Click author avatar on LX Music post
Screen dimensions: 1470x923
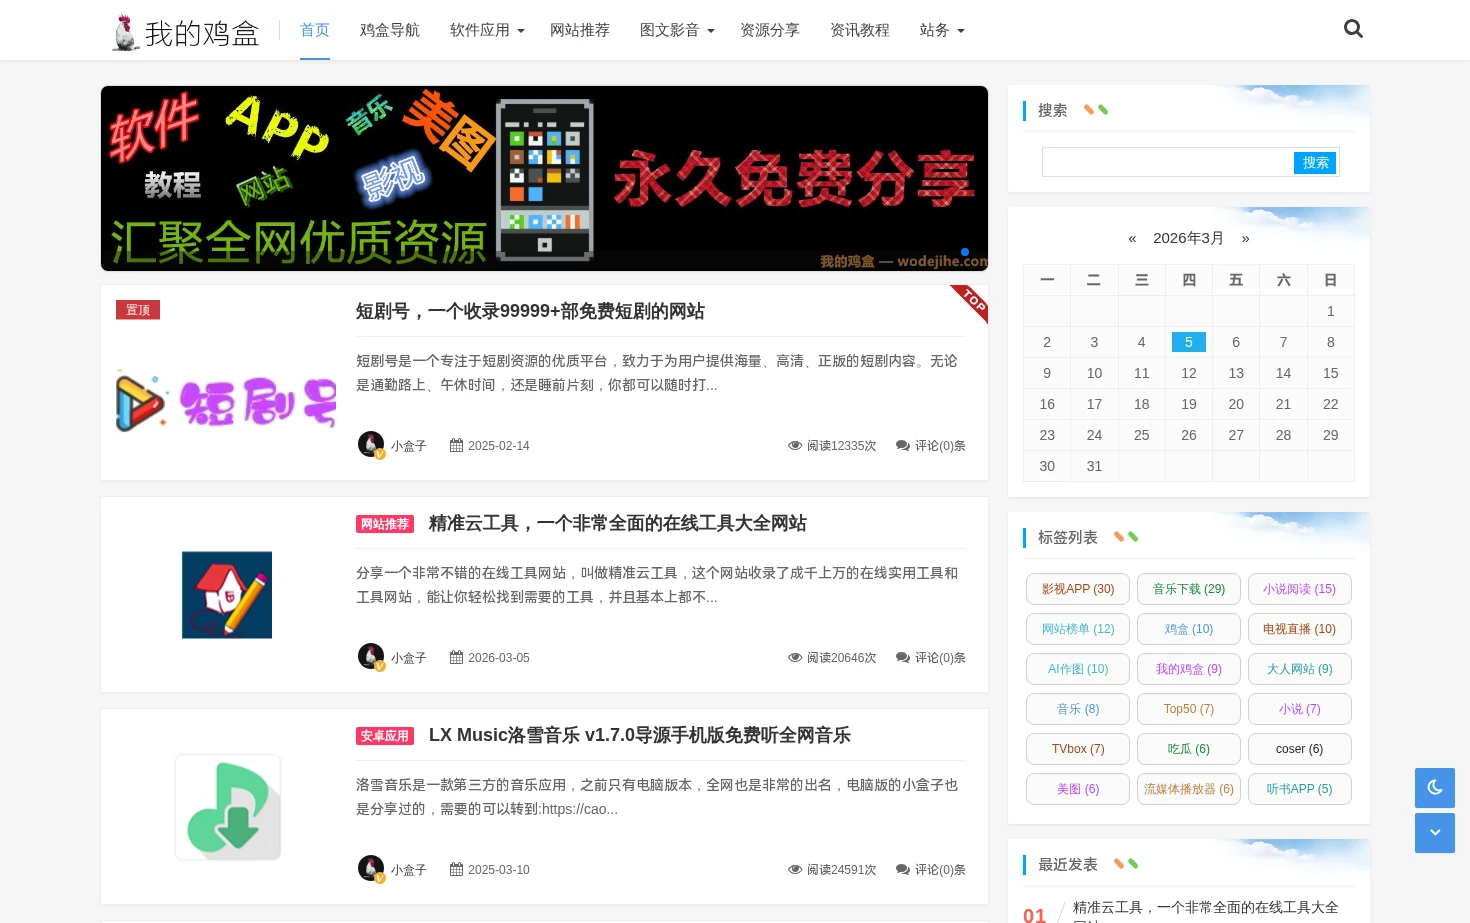[371, 868]
